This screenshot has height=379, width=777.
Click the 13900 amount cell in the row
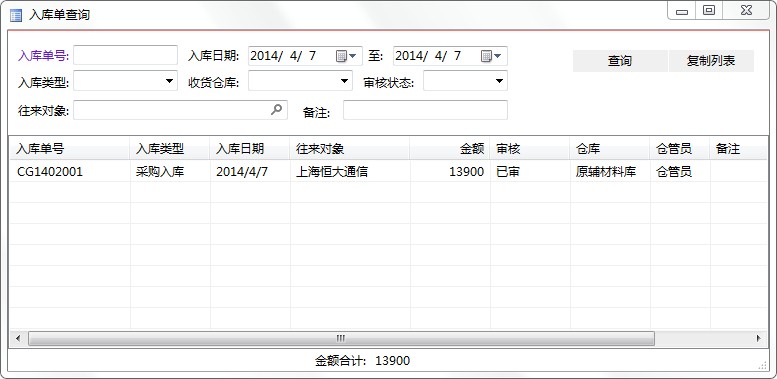[x=450, y=171]
